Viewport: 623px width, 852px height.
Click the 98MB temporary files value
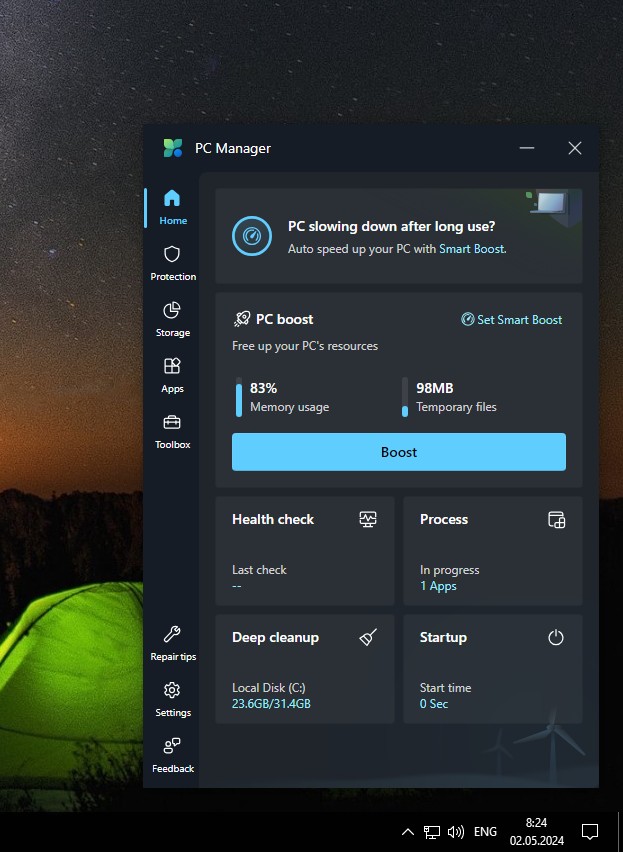tap(435, 388)
